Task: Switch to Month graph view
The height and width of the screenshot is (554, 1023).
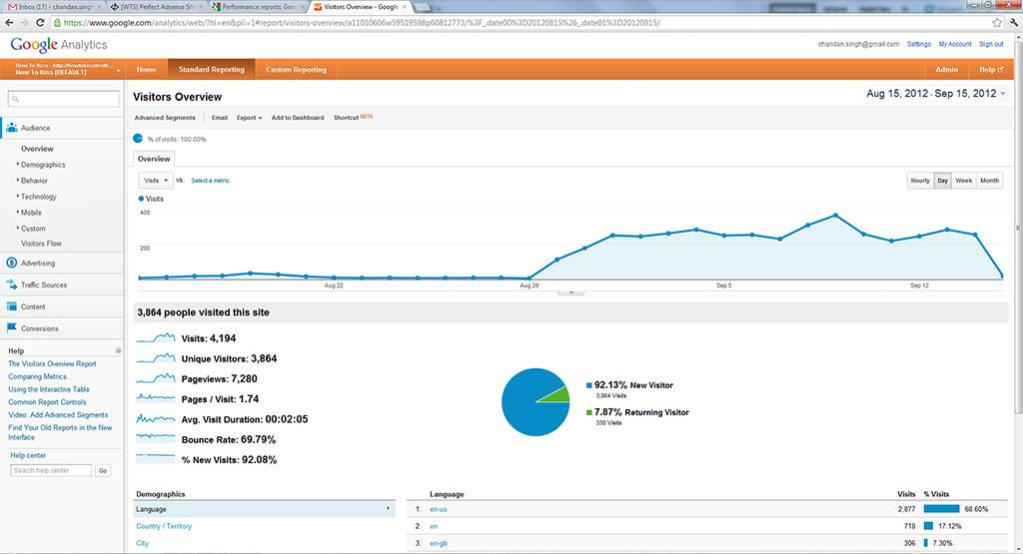Action: [989, 181]
